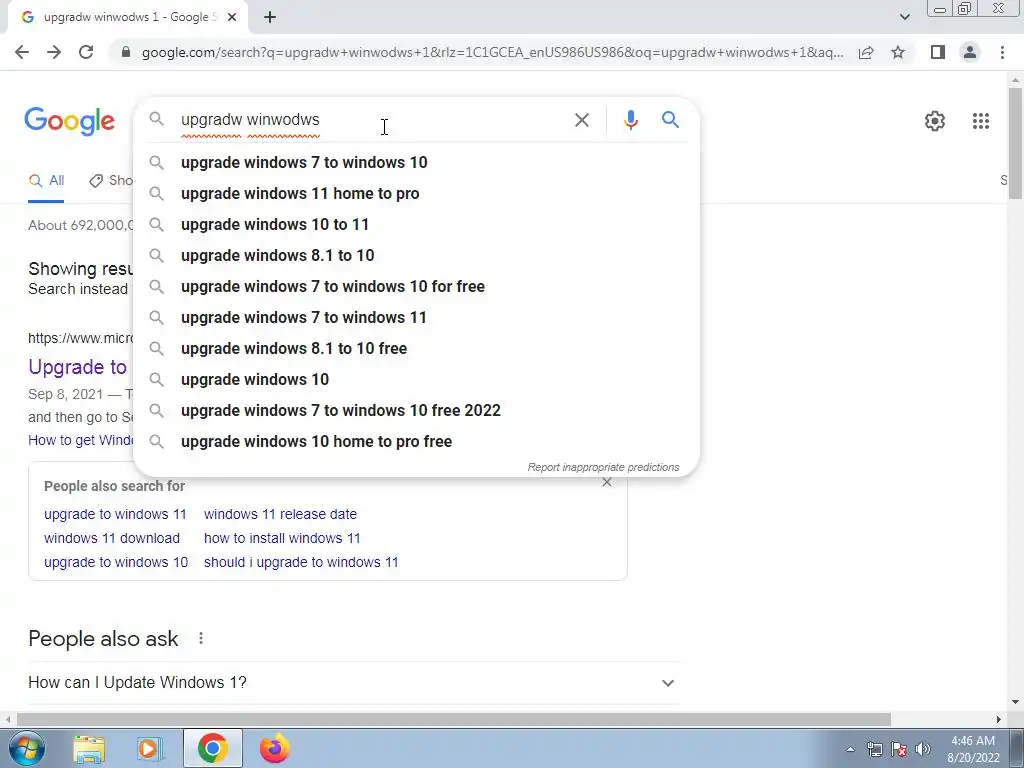The height and width of the screenshot is (768, 1024).
Task: Pick the plain 'upgrade windows 10' suggestion
Action: (416, 380)
